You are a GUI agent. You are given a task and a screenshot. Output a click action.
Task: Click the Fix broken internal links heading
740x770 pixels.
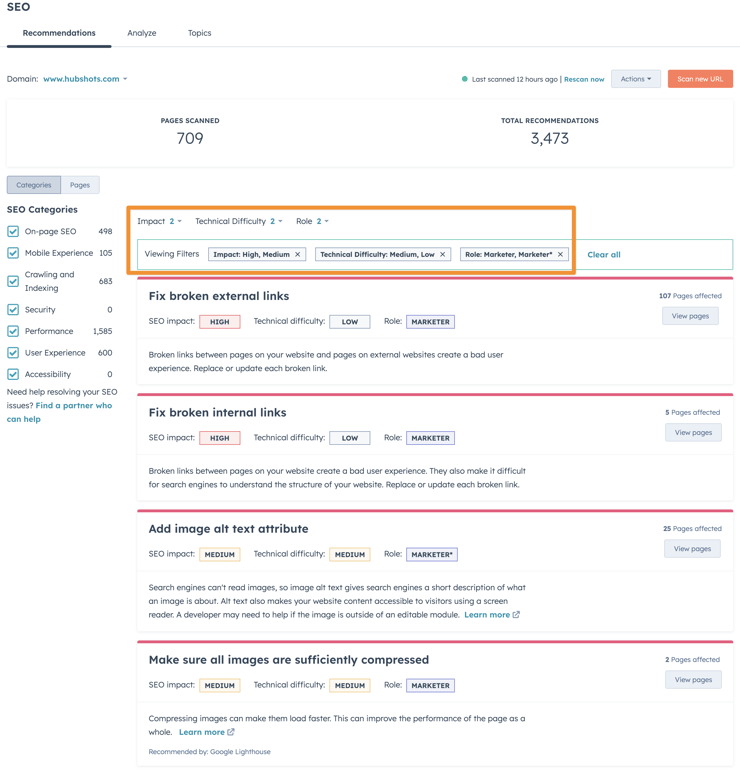pos(218,412)
